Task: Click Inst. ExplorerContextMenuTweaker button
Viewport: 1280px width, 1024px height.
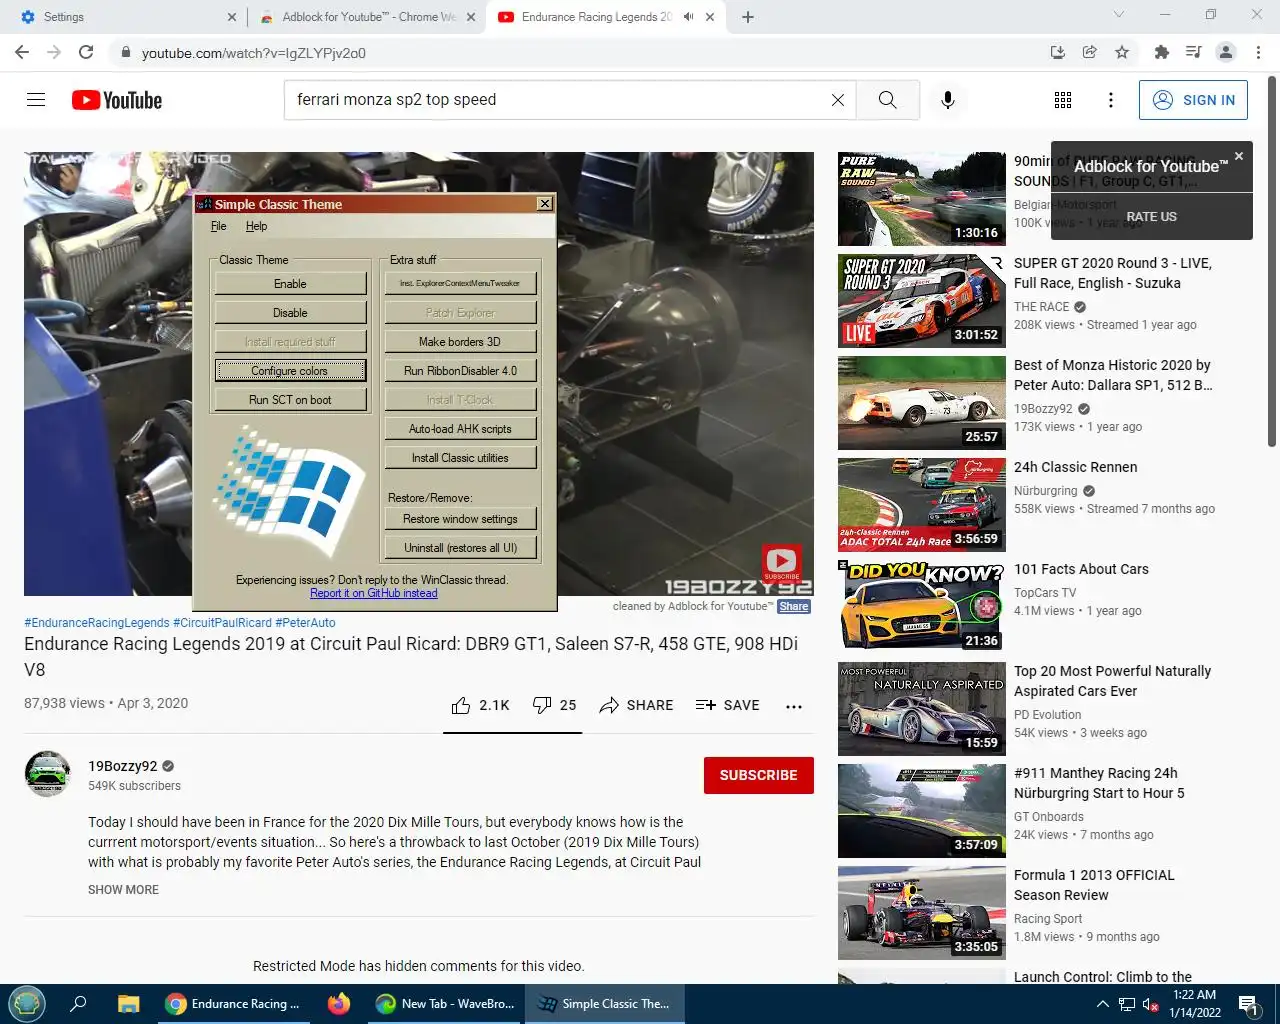Action: pos(460,284)
